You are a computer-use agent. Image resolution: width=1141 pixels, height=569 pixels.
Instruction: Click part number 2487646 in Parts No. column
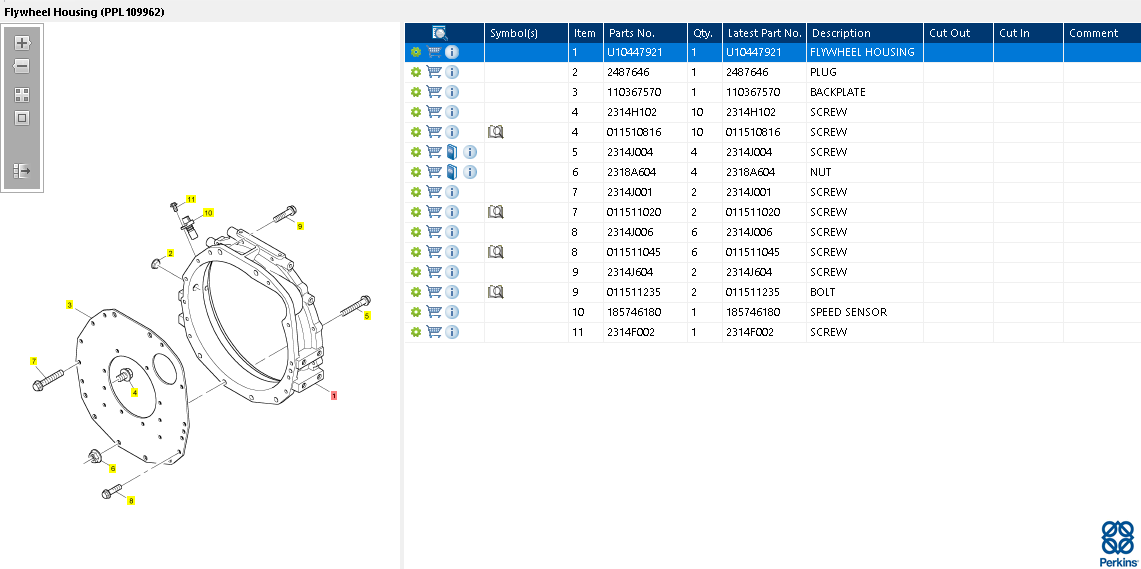629,72
